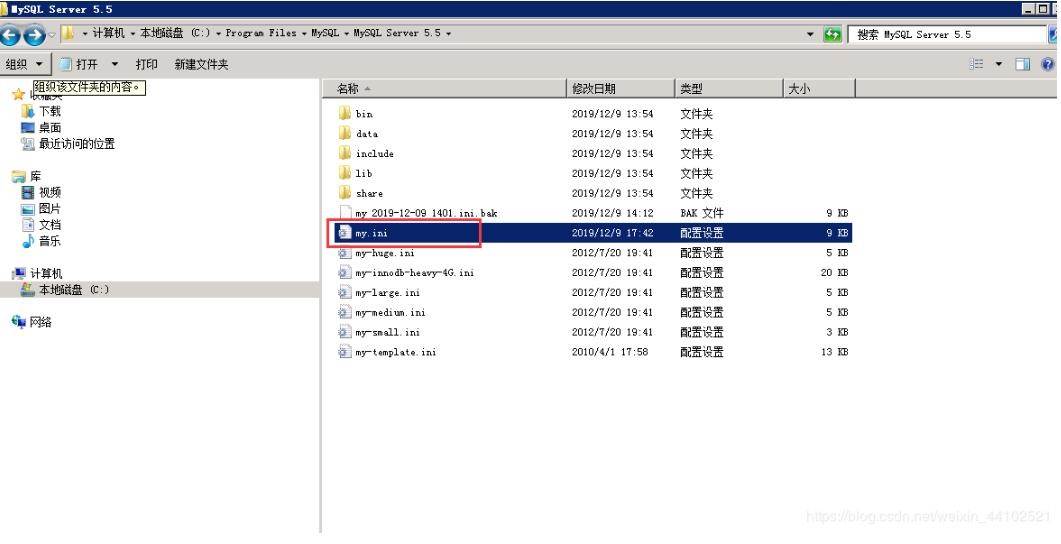
Task: Toggle the preview pane icon
Action: [x=1022, y=64]
